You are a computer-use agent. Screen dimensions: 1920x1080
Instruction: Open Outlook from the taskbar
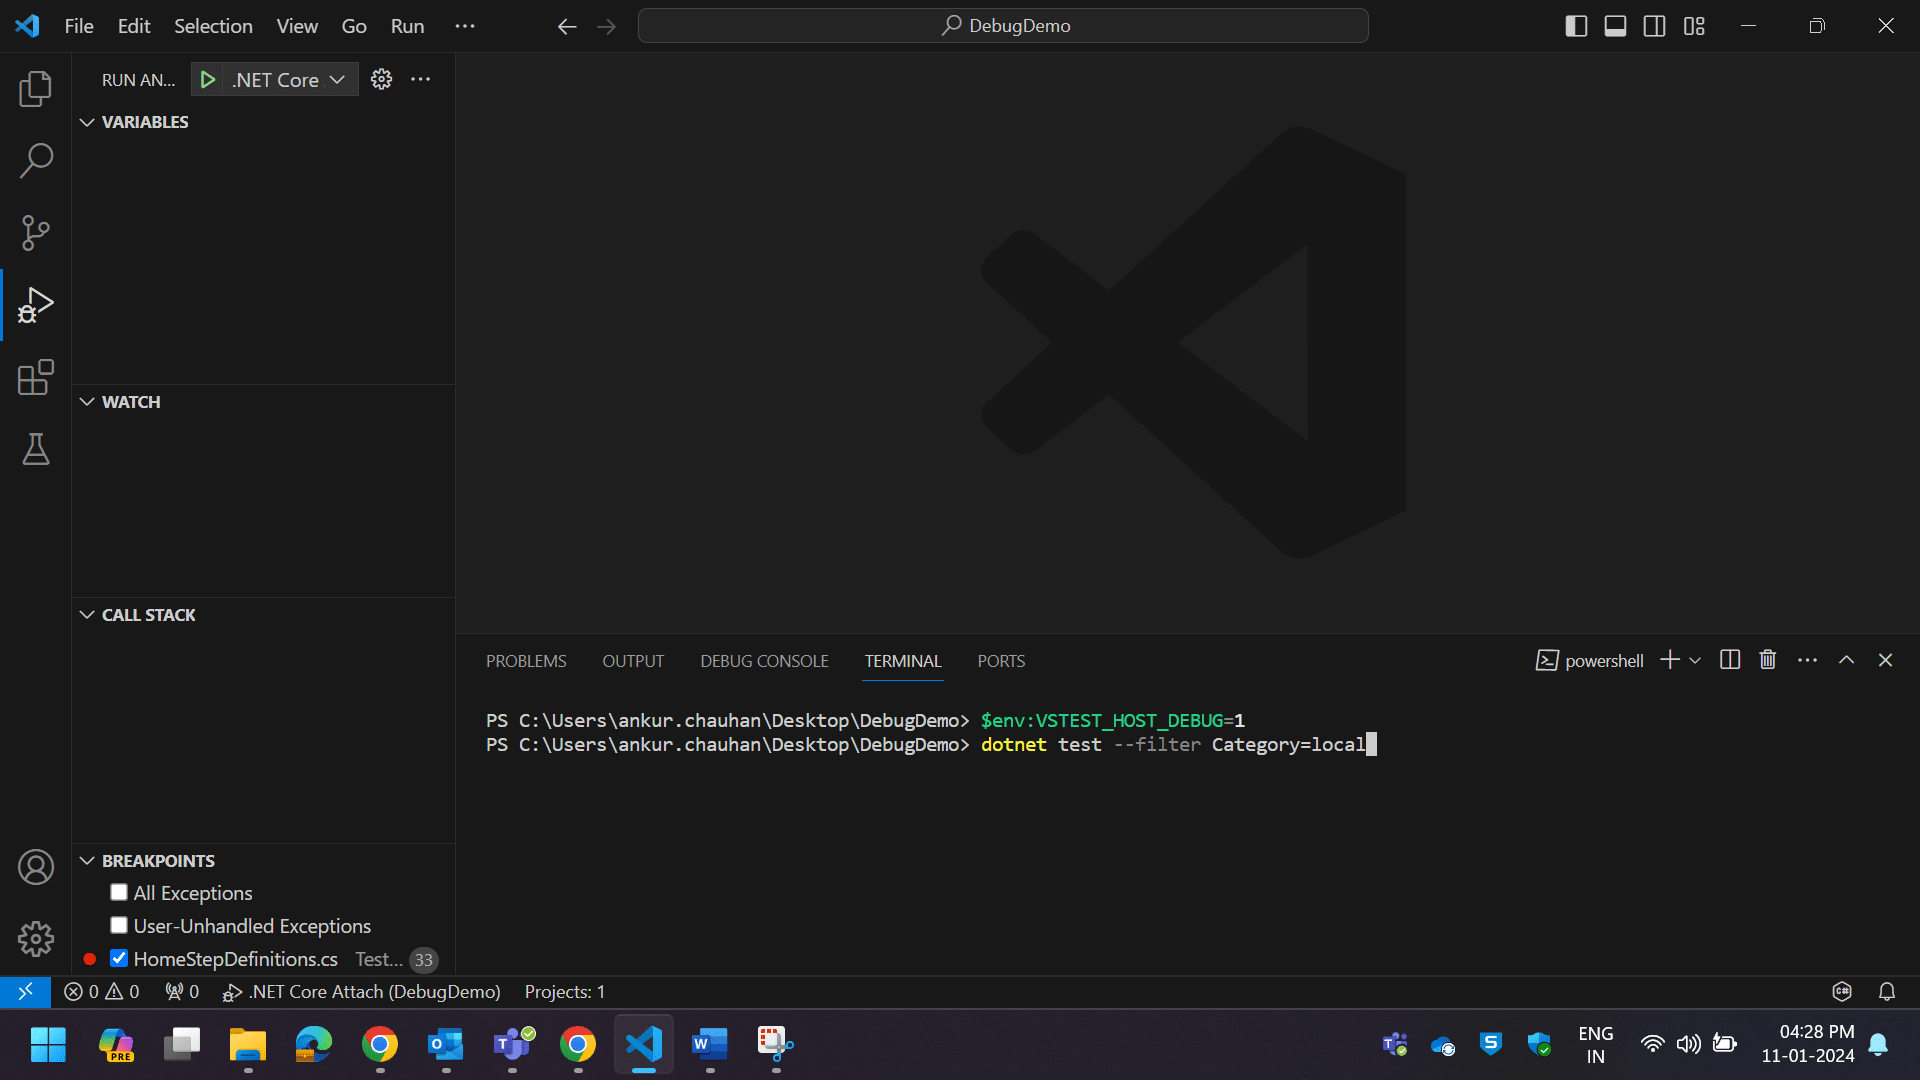[446, 1045]
